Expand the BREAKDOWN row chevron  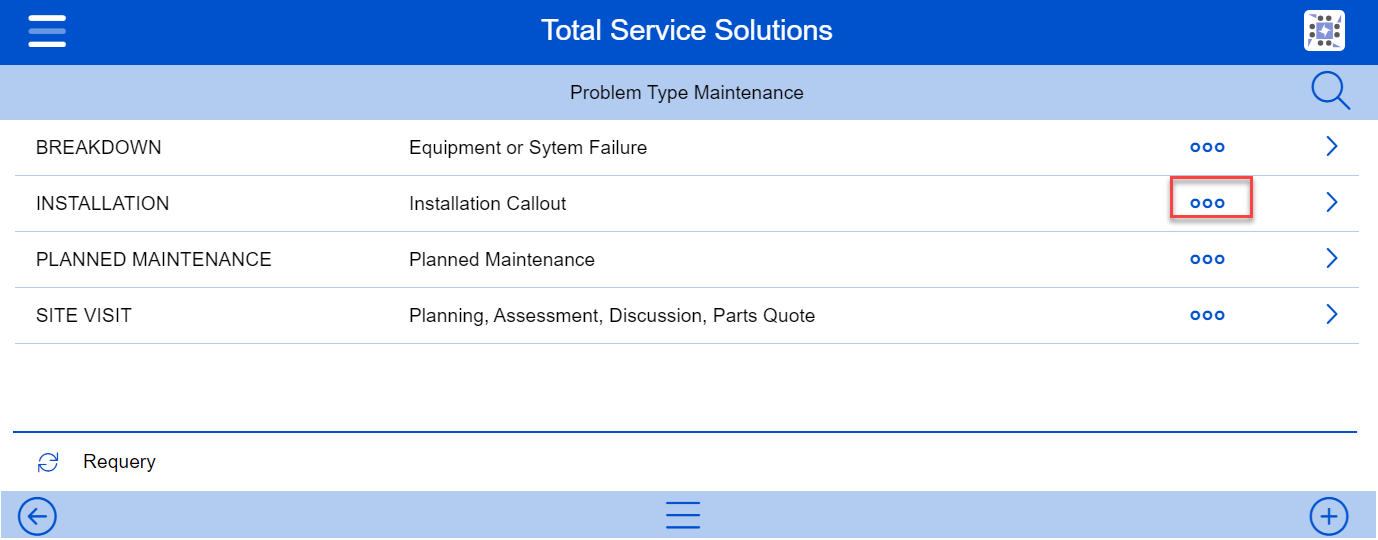click(x=1331, y=147)
